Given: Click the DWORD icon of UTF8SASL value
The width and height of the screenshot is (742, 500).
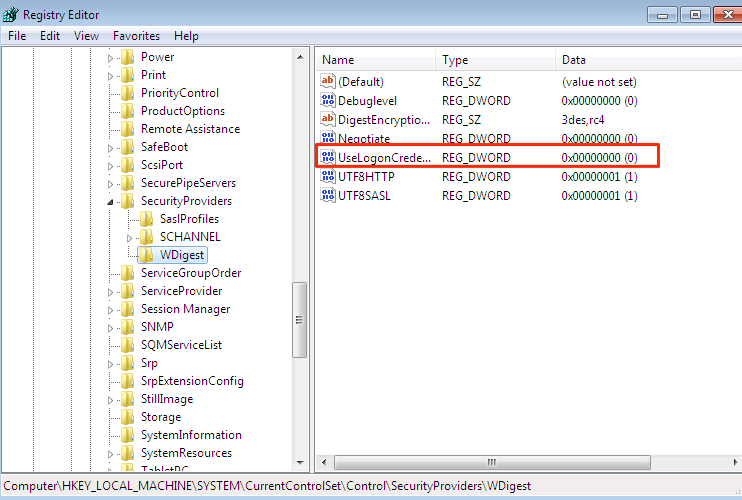Looking at the screenshot, I should 327,195.
